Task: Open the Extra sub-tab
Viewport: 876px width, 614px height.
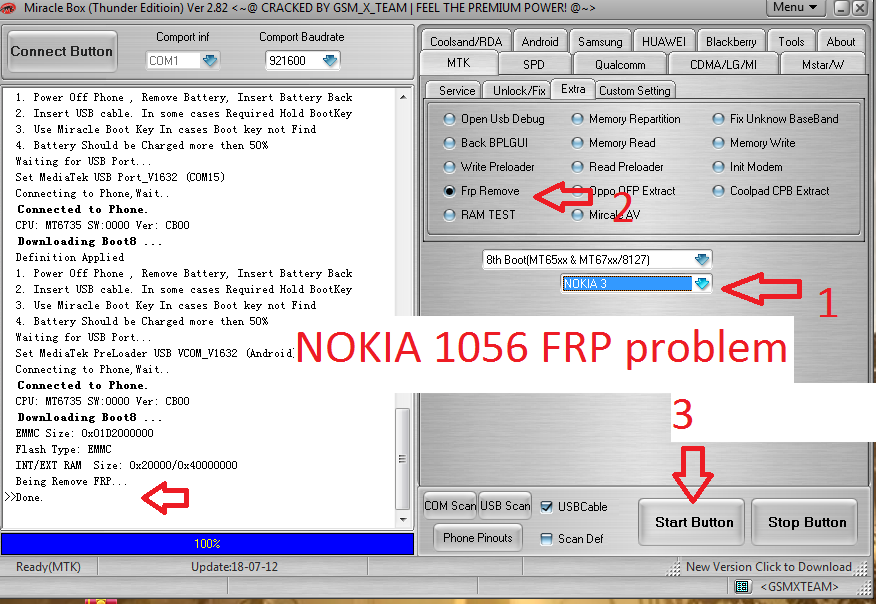Action: pos(573,89)
